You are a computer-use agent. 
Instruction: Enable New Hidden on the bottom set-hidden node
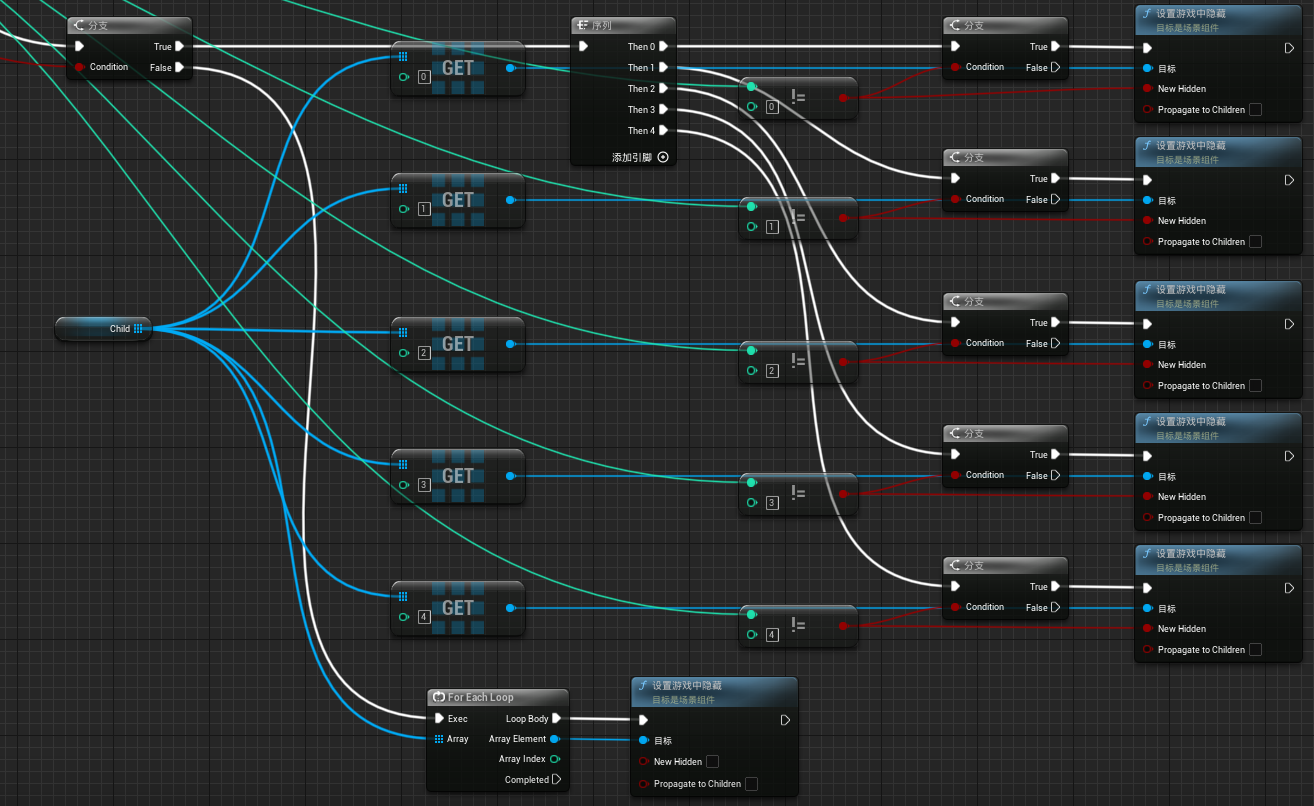[x=712, y=762]
